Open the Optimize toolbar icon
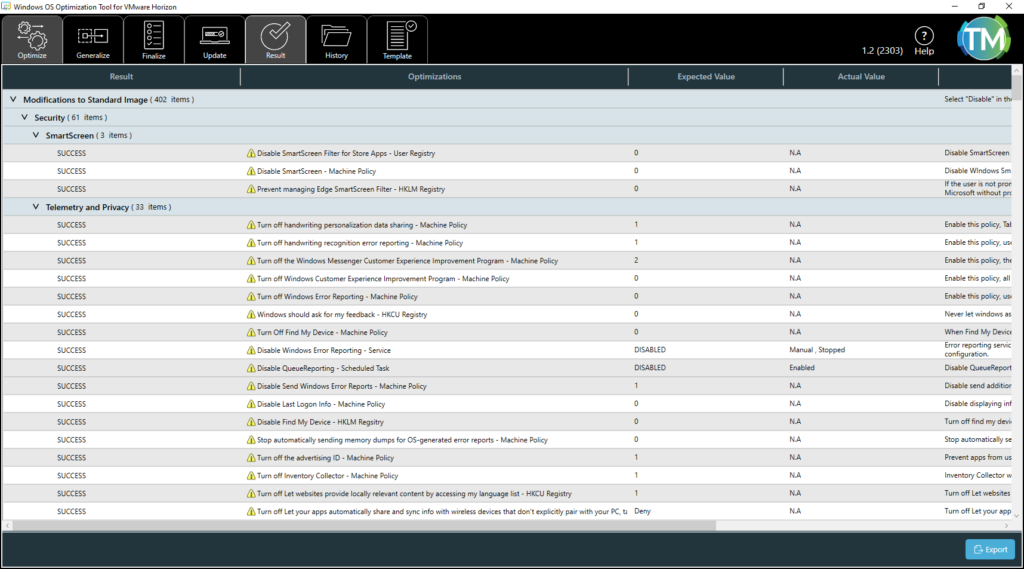 coord(32,40)
